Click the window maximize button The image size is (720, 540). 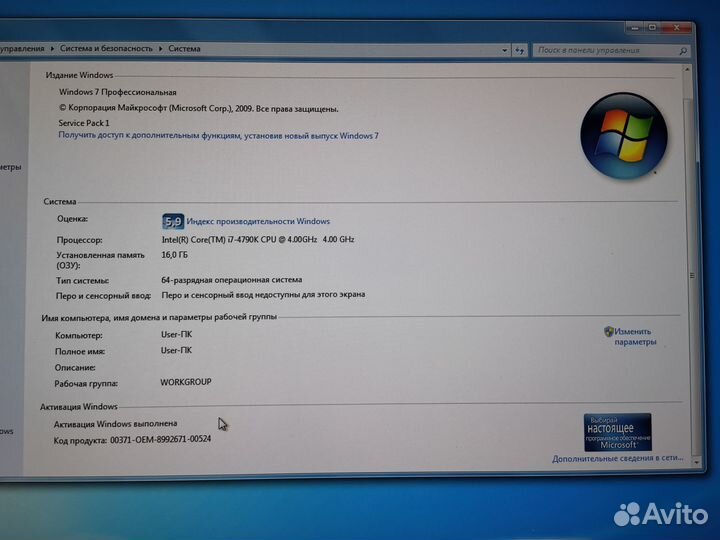(x=652, y=28)
